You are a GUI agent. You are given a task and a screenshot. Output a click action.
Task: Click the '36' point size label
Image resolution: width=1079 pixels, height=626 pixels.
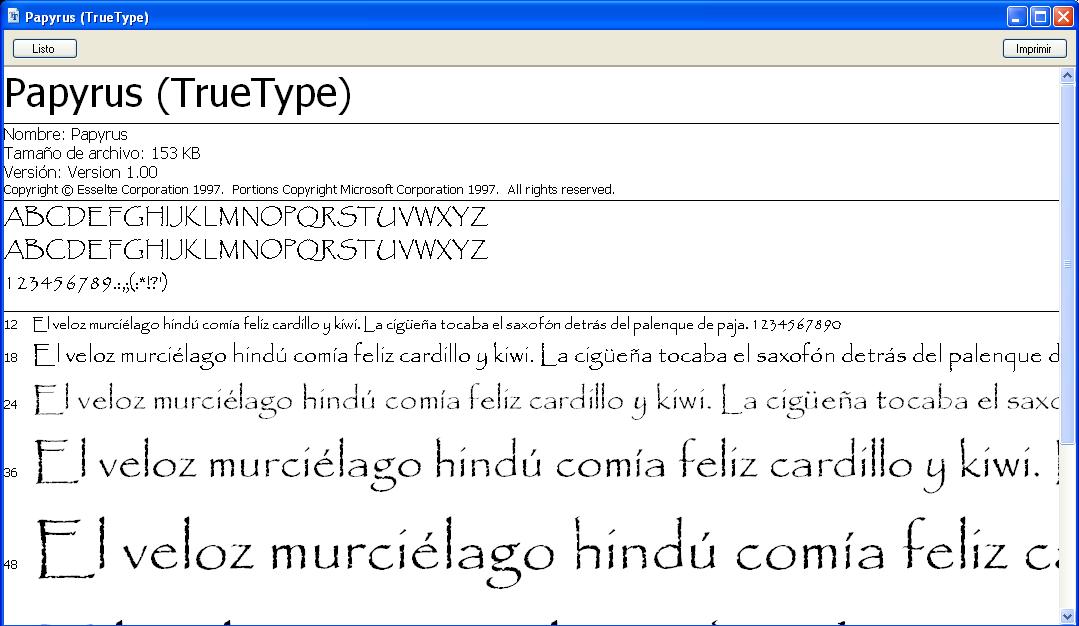(11, 473)
